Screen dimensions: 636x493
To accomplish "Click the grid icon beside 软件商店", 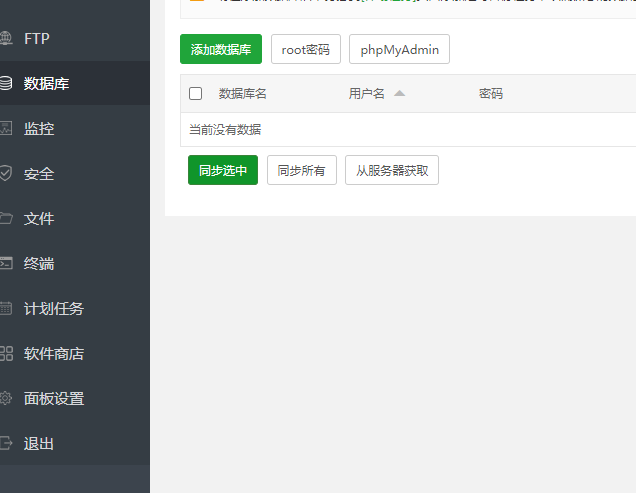I will (6, 353).
